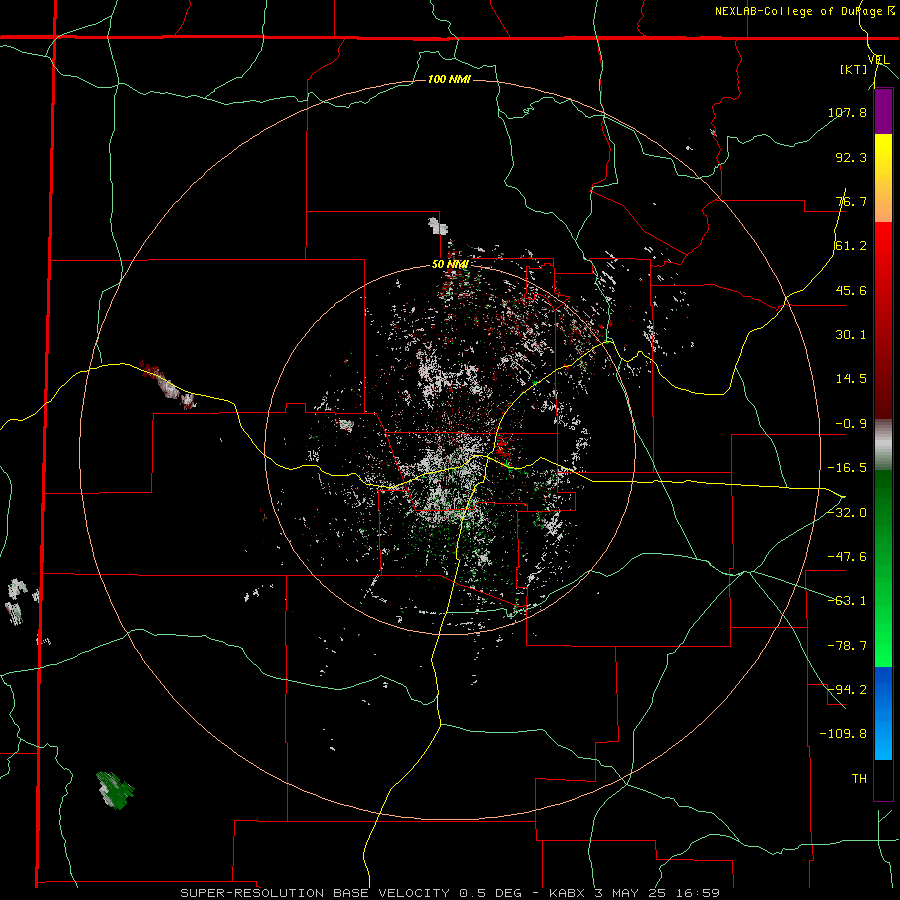Viewport: 900px width, 900px height.
Task: Select the -78.7 scale value
Action: pyautogui.click(x=847, y=646)
